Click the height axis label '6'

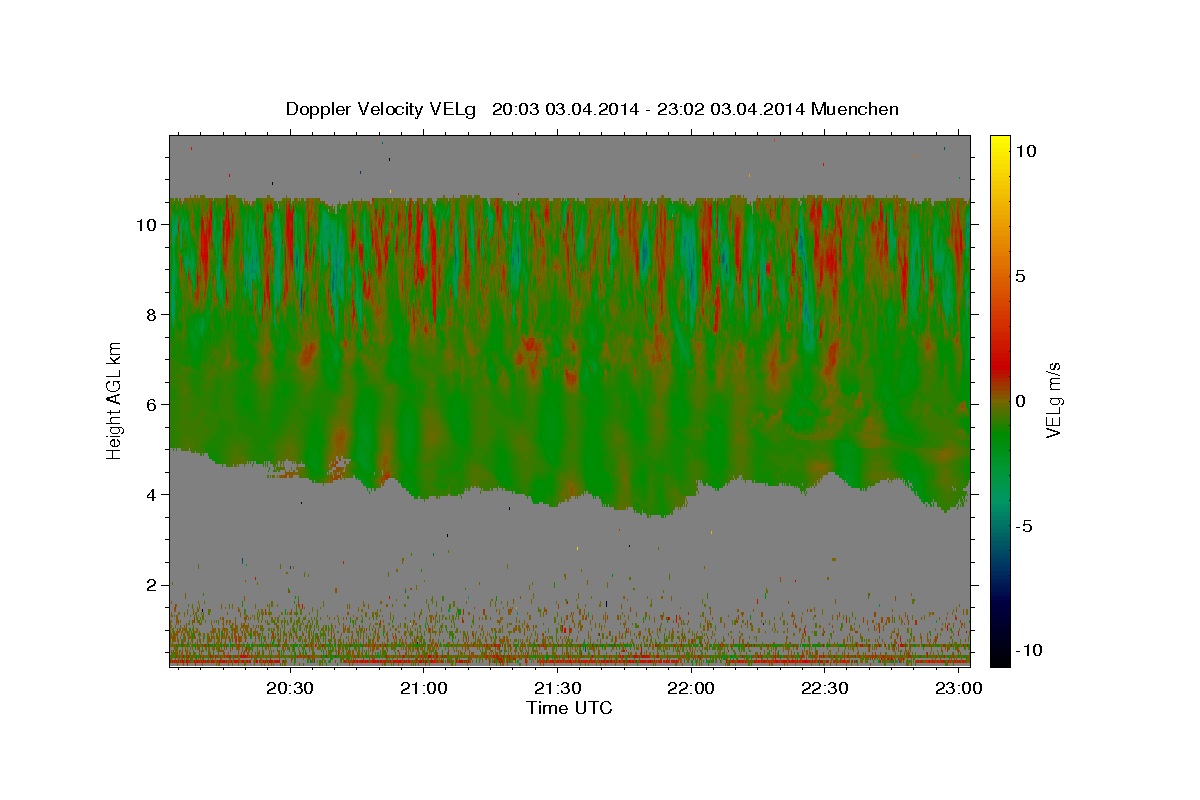click(151, 405)
